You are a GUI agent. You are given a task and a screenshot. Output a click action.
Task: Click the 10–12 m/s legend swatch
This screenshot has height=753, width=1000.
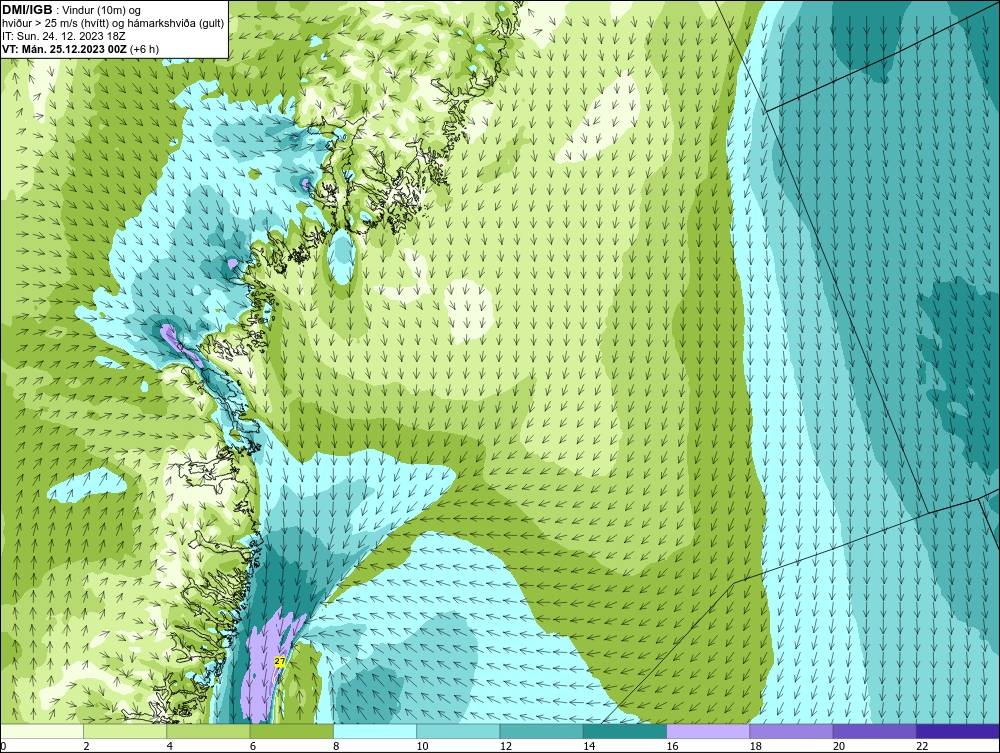(458, 731)
